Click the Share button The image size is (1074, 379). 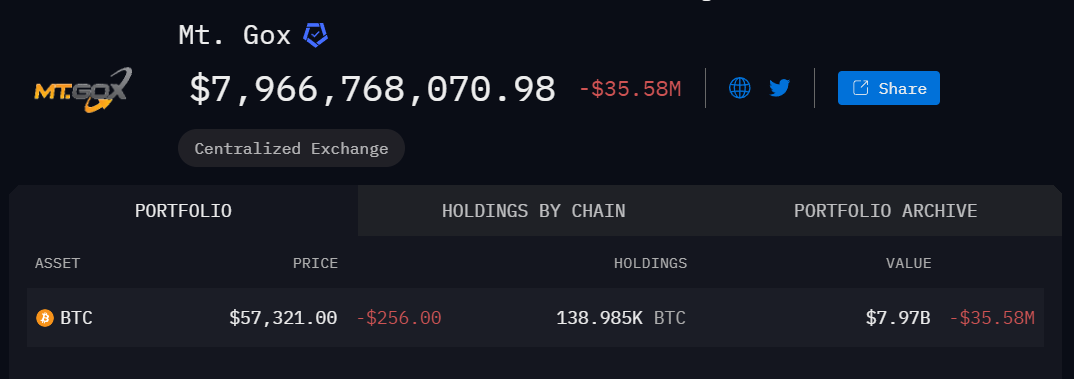click(888, 88)
